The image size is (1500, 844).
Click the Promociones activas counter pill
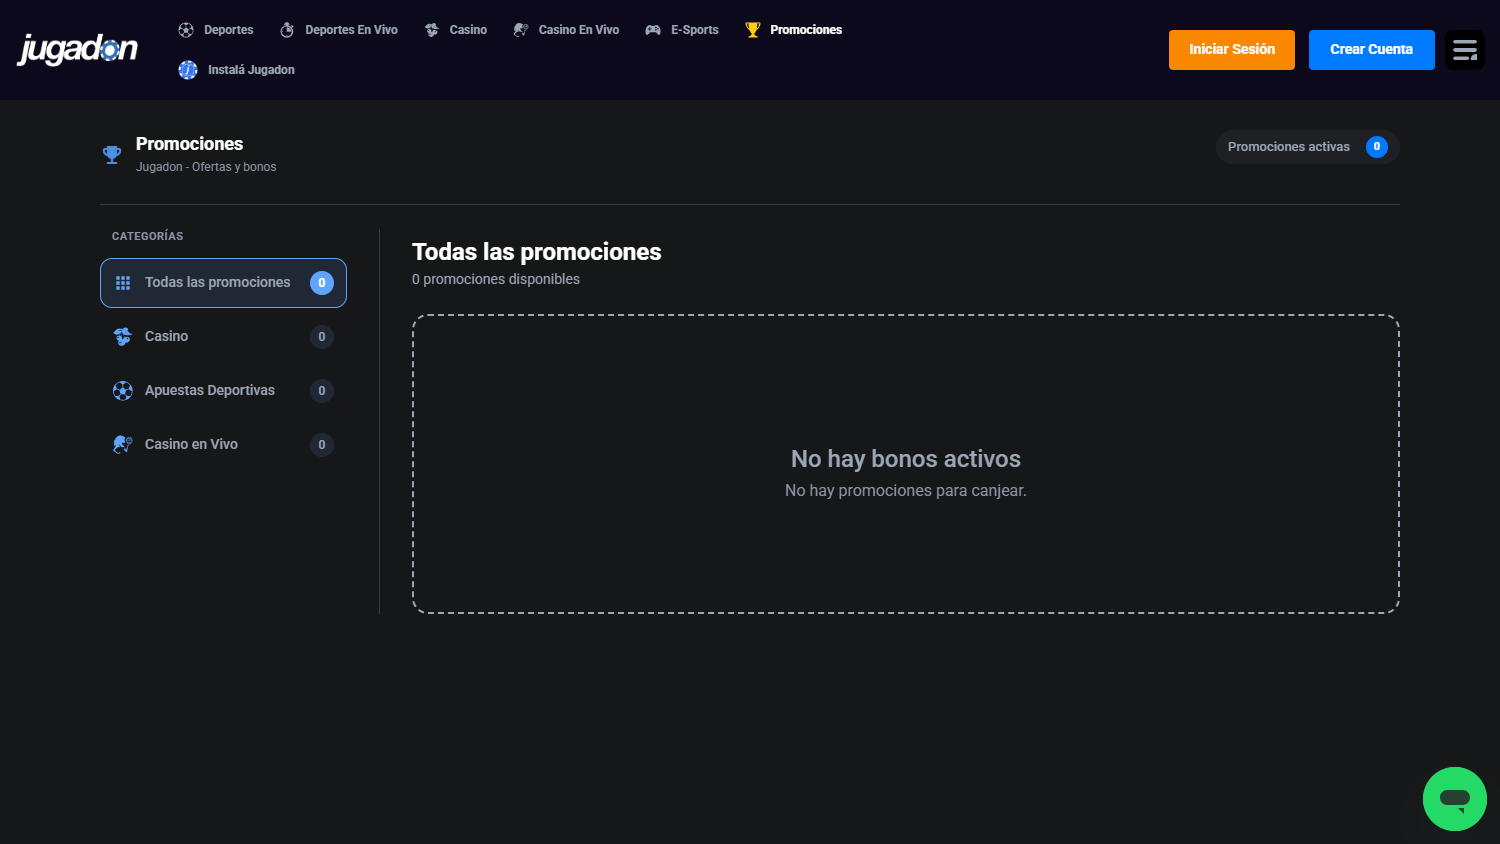1307,147
